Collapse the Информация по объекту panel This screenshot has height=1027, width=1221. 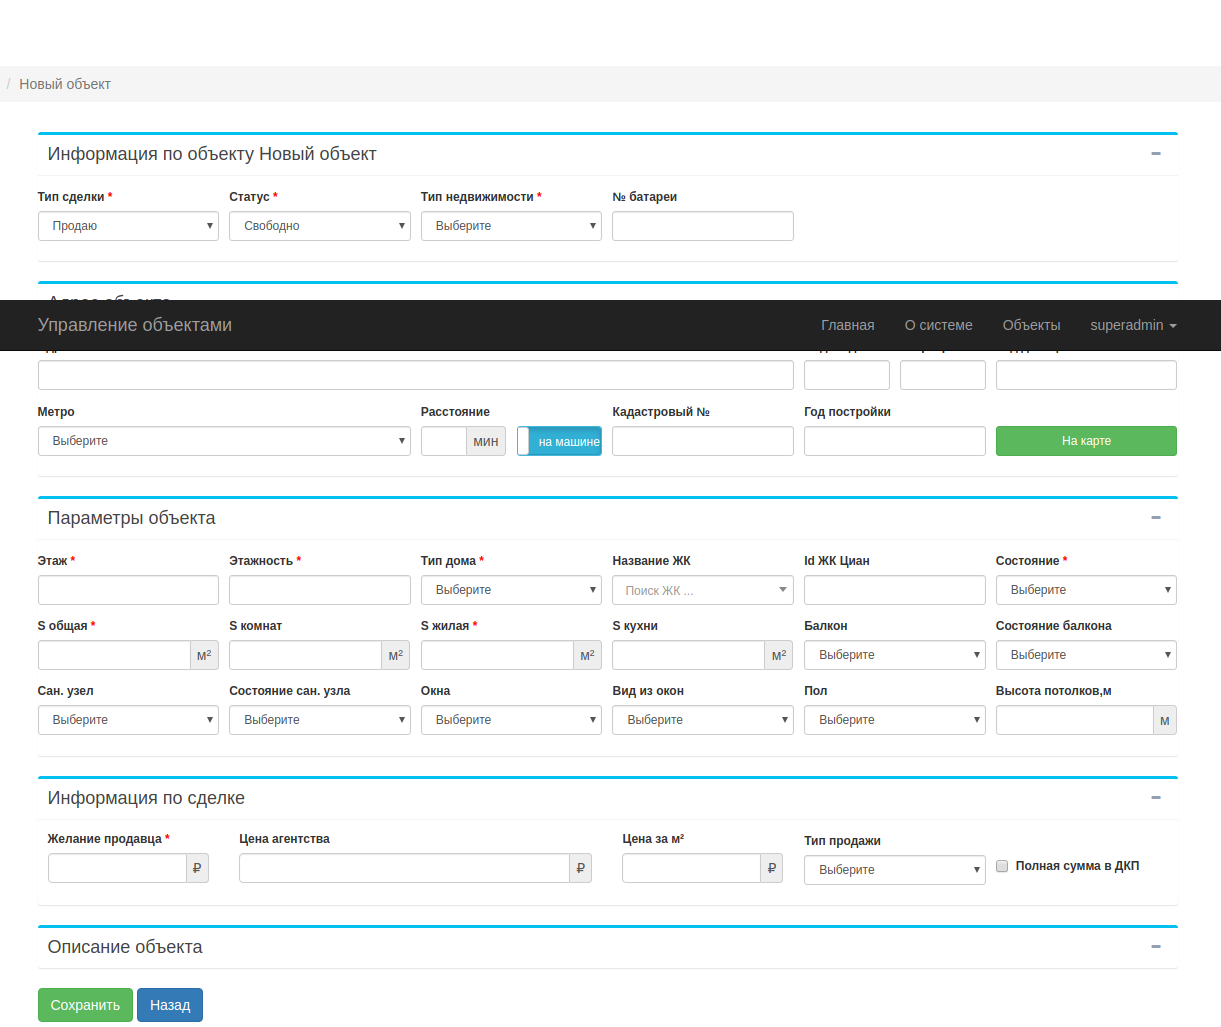point(1155,154)
